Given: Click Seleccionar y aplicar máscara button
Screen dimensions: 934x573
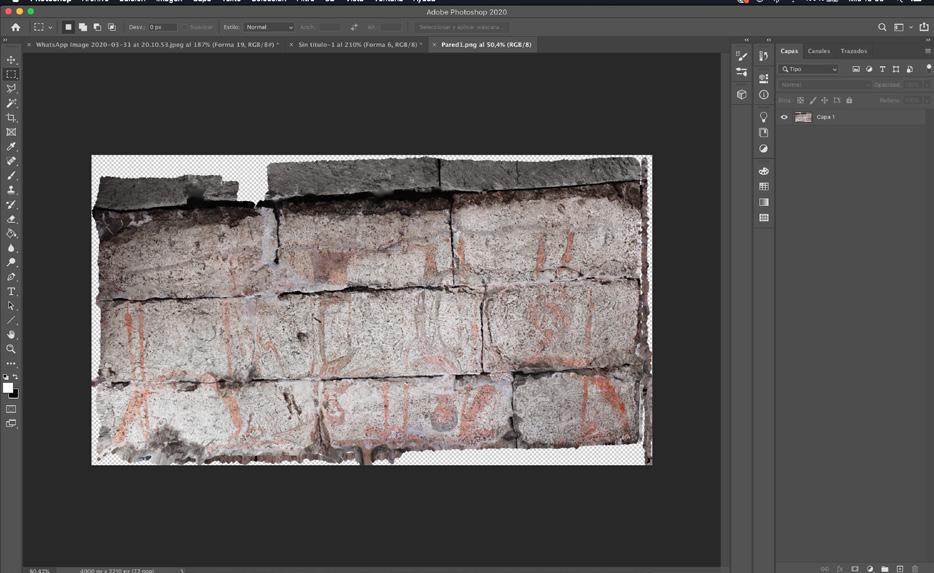Looking at the screenshot, I should pos(459,27).
